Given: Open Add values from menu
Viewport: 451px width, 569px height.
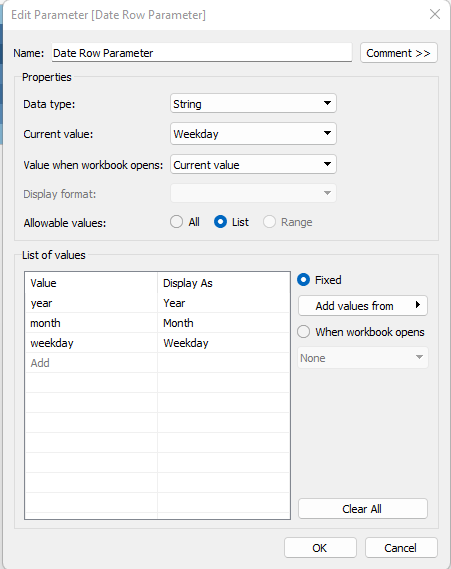Looking at the screenshot, I should [363, 306].
